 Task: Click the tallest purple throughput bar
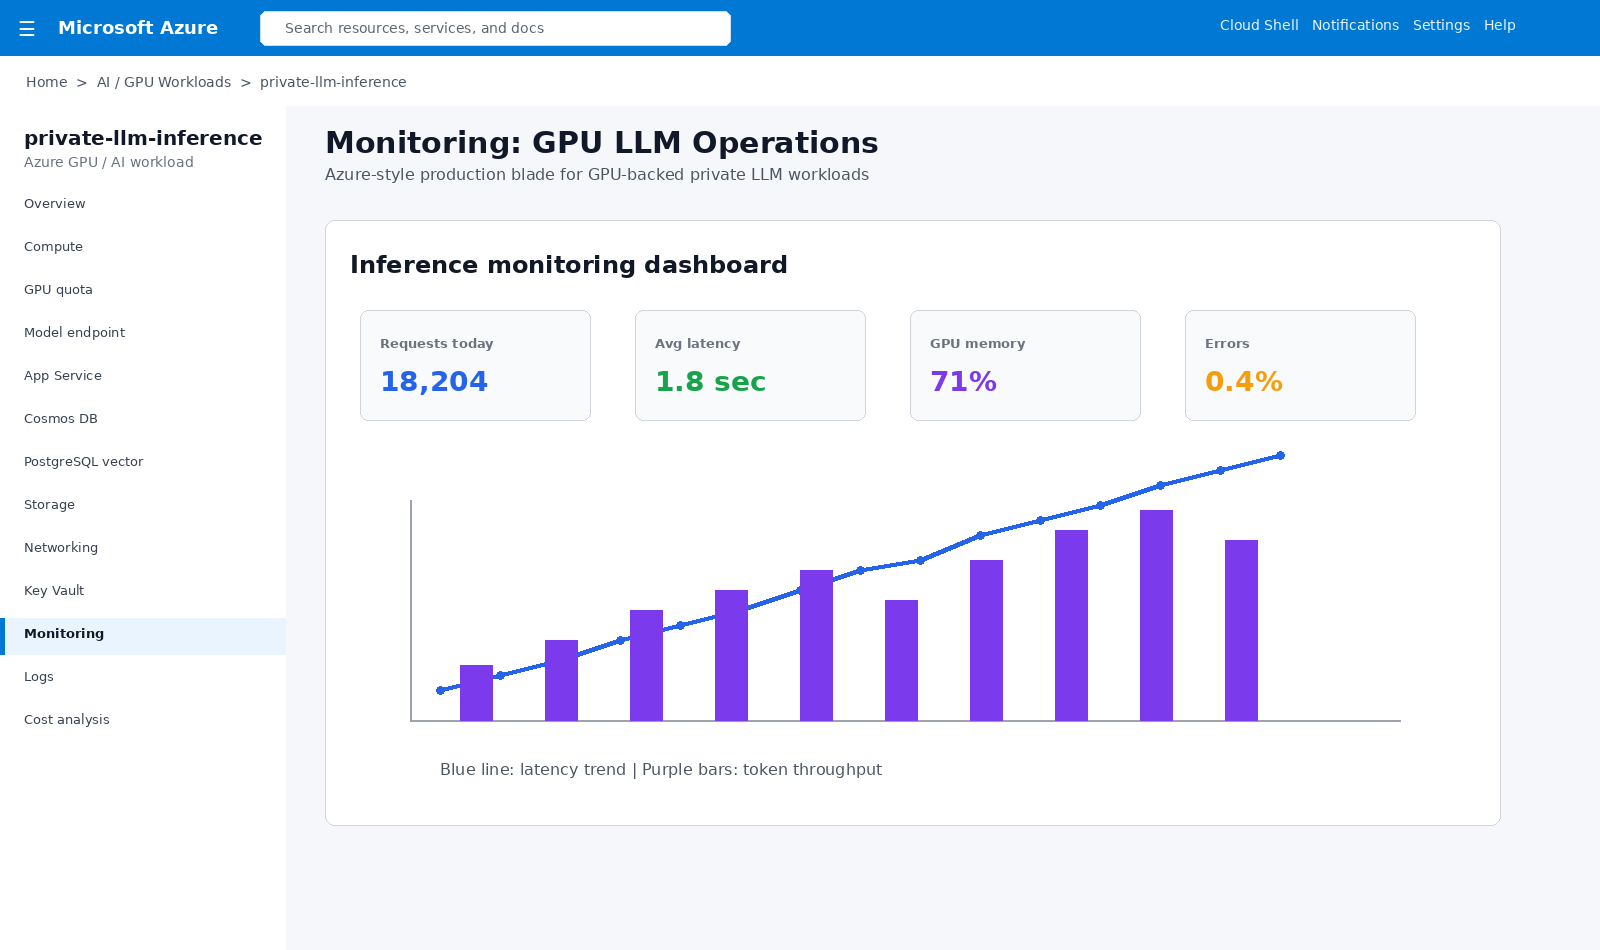pos(1156,615)
